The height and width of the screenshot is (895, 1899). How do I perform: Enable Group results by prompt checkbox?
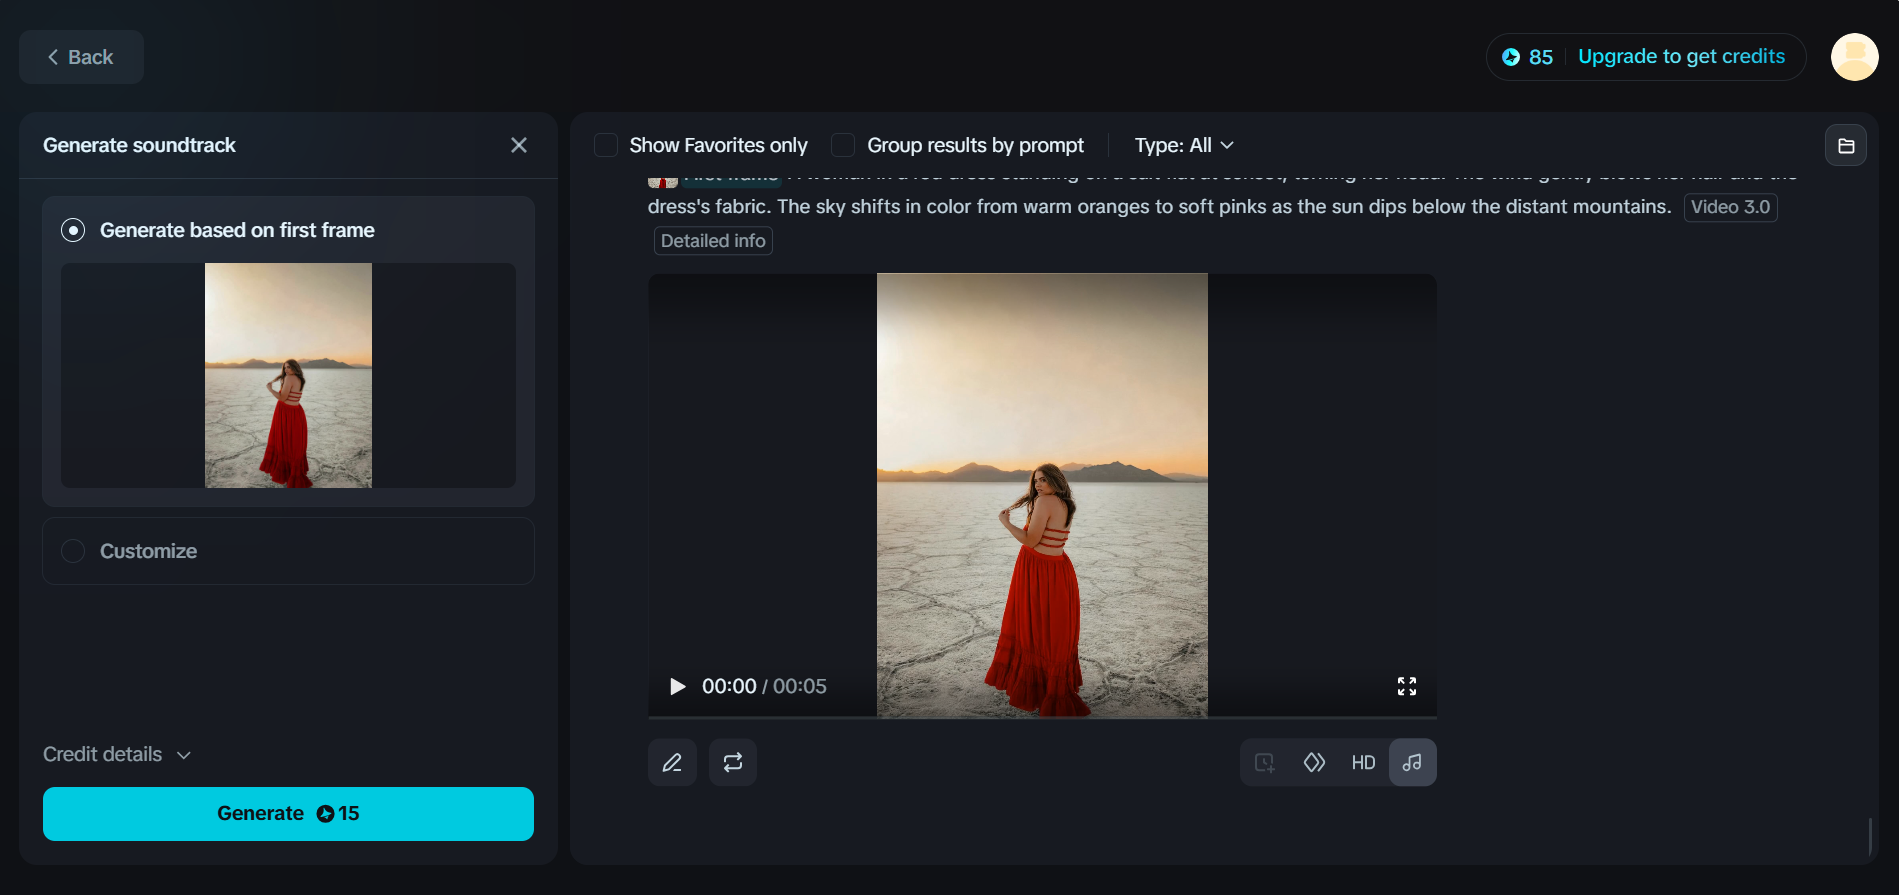click(x=843, y=145)
